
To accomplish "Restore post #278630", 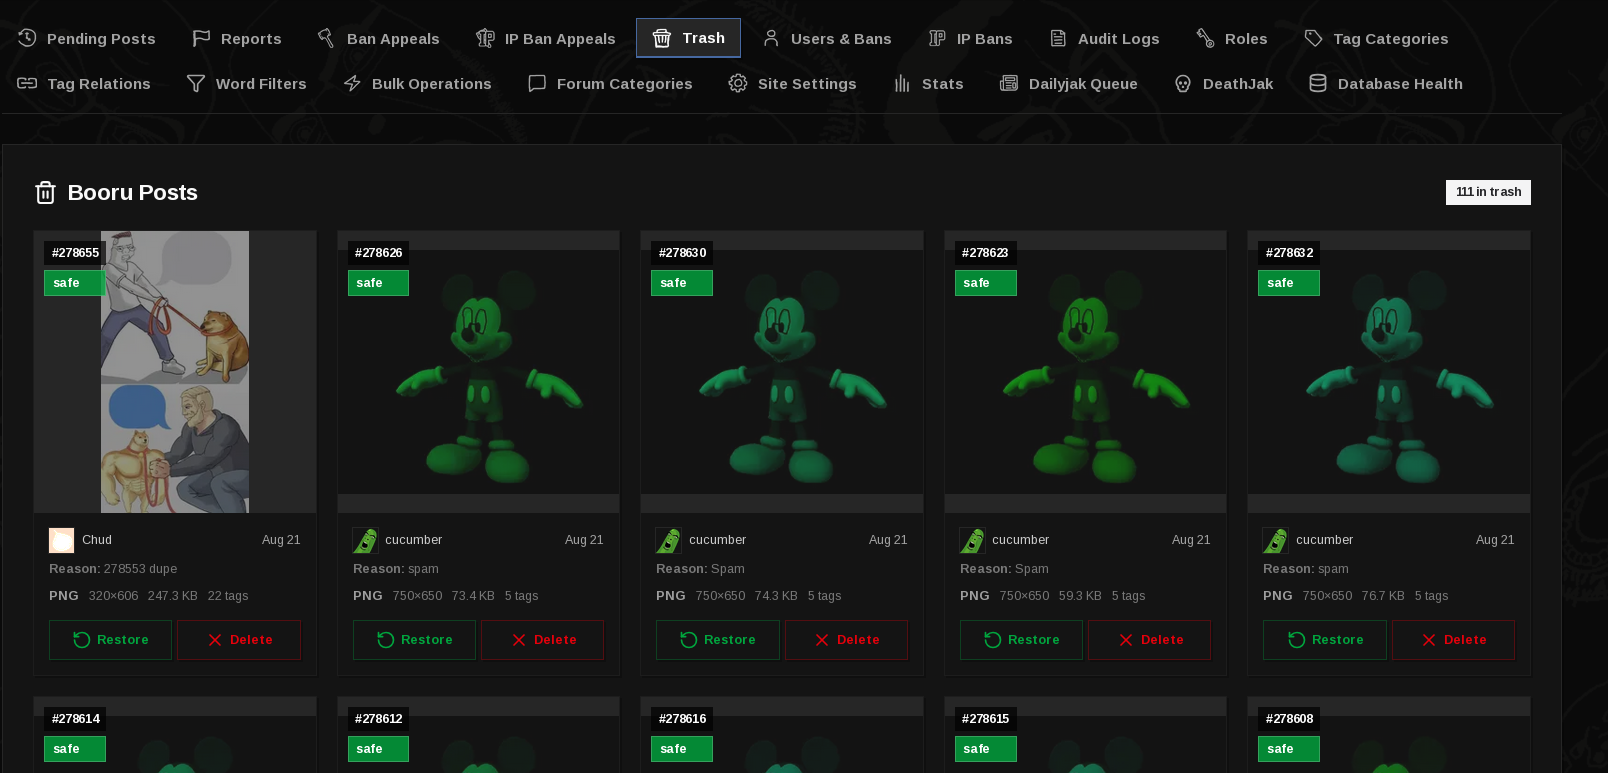I will [717, 640].
